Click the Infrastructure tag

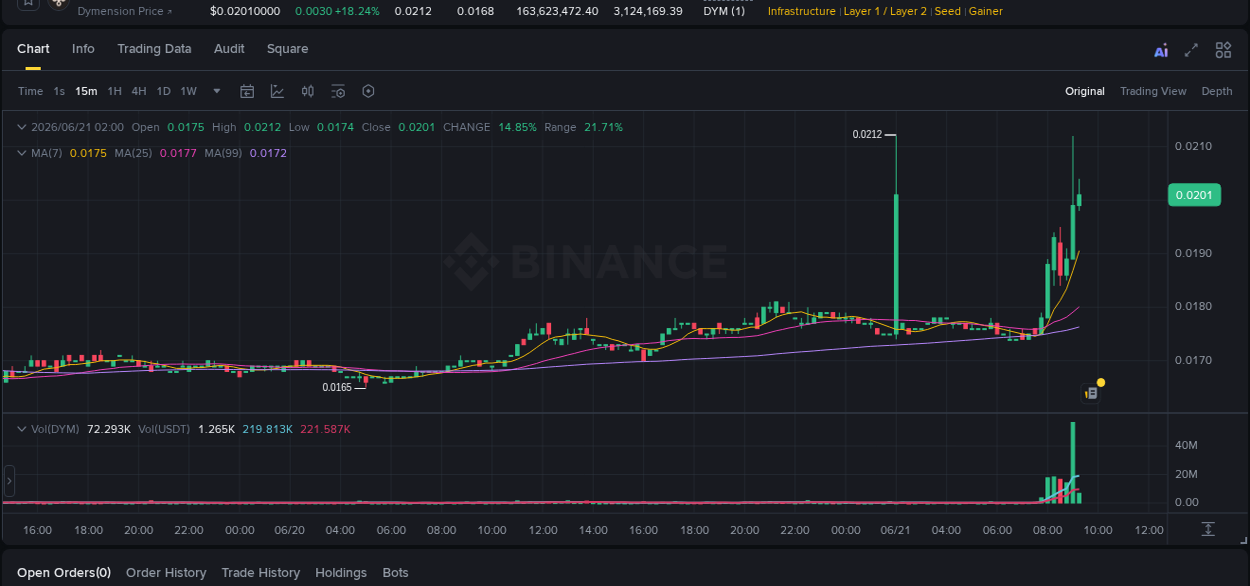pos(801,11)
